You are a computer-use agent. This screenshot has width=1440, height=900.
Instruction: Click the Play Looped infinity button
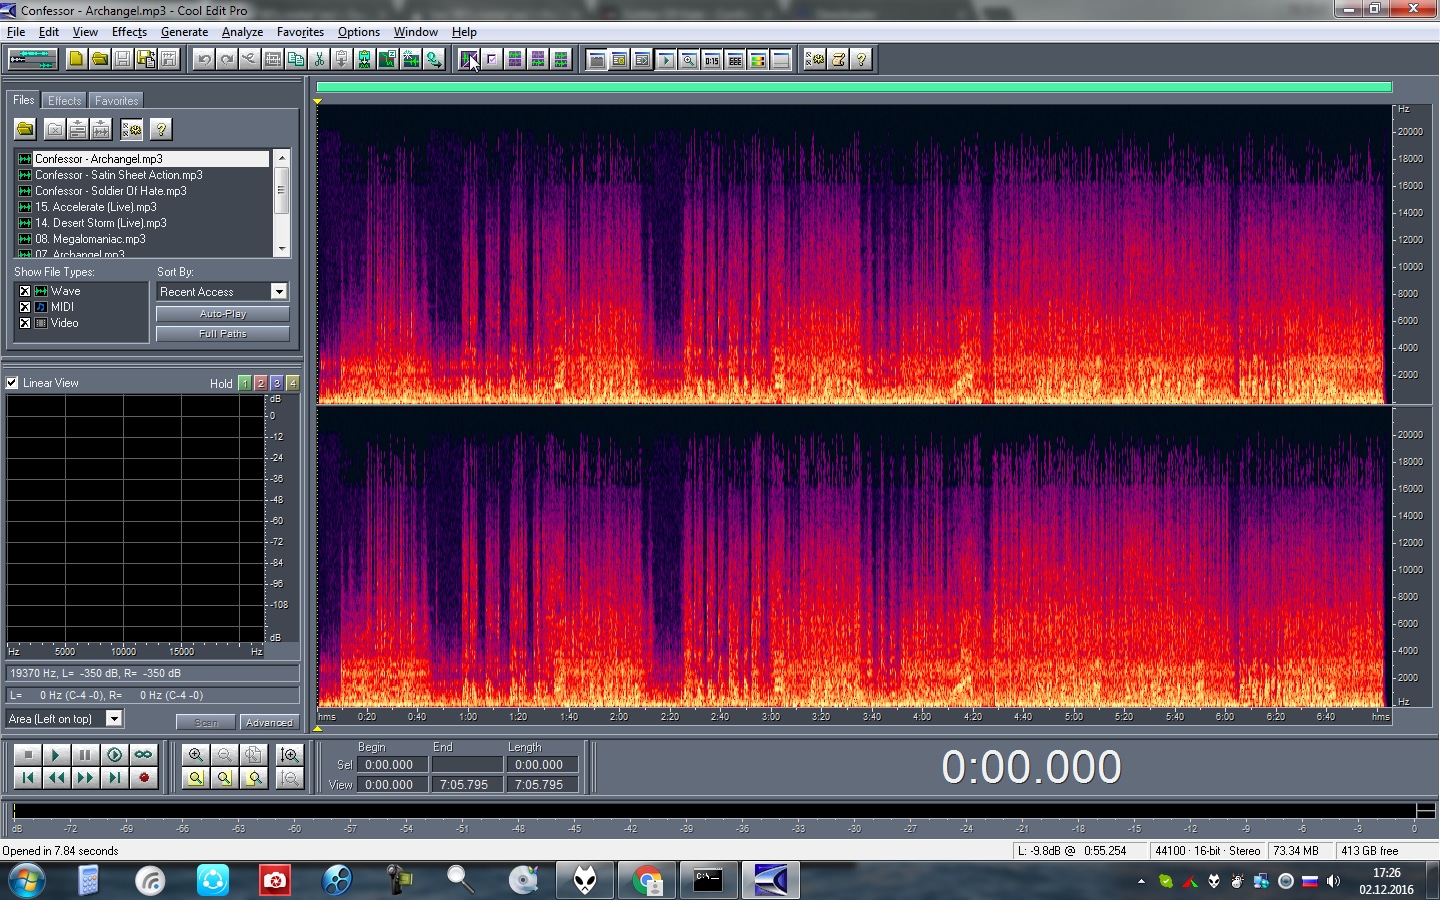pyautogui.click(x=143, y=755)
